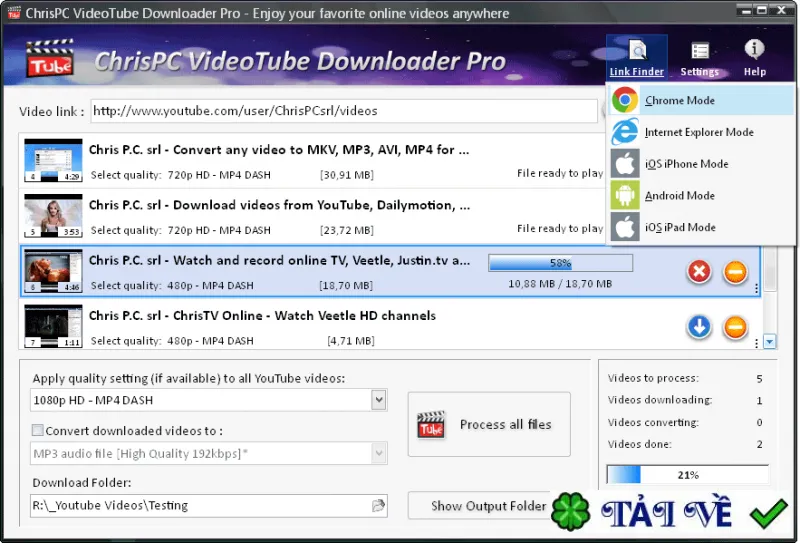Start download of ChrisTV Online video

coord(699,327)
